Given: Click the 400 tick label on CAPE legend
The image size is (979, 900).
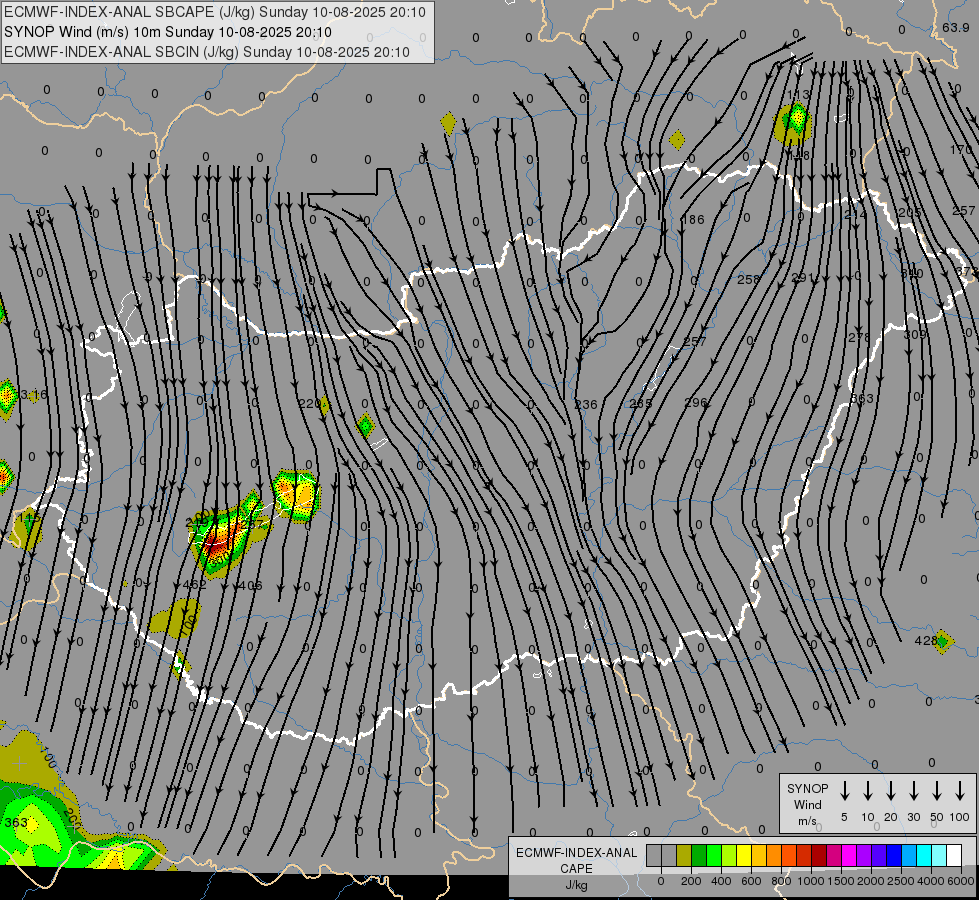Looking at the screenshot, I should [721, 881].
